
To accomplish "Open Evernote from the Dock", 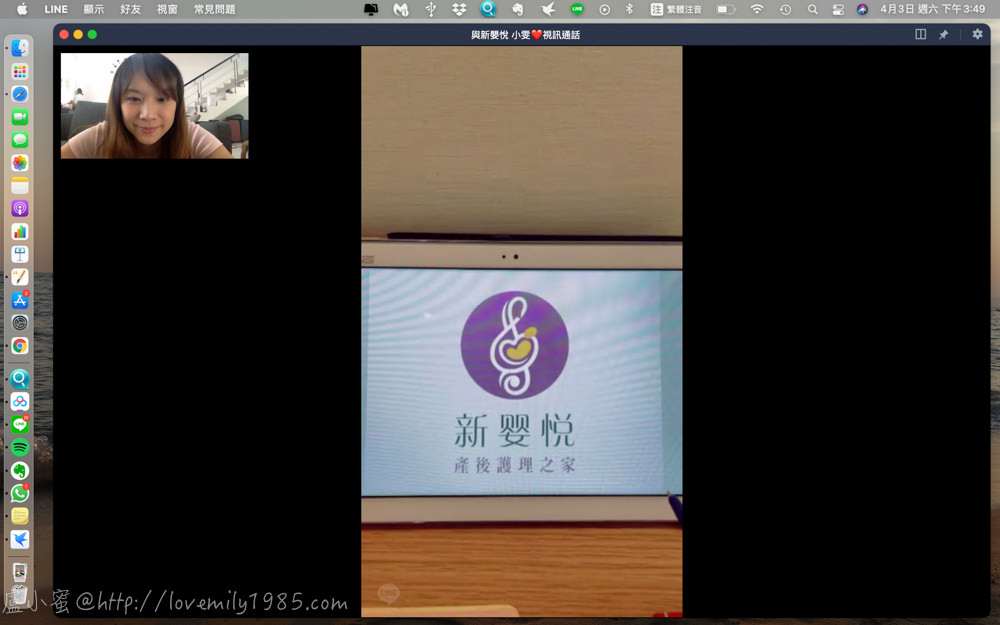I will 20,471.
